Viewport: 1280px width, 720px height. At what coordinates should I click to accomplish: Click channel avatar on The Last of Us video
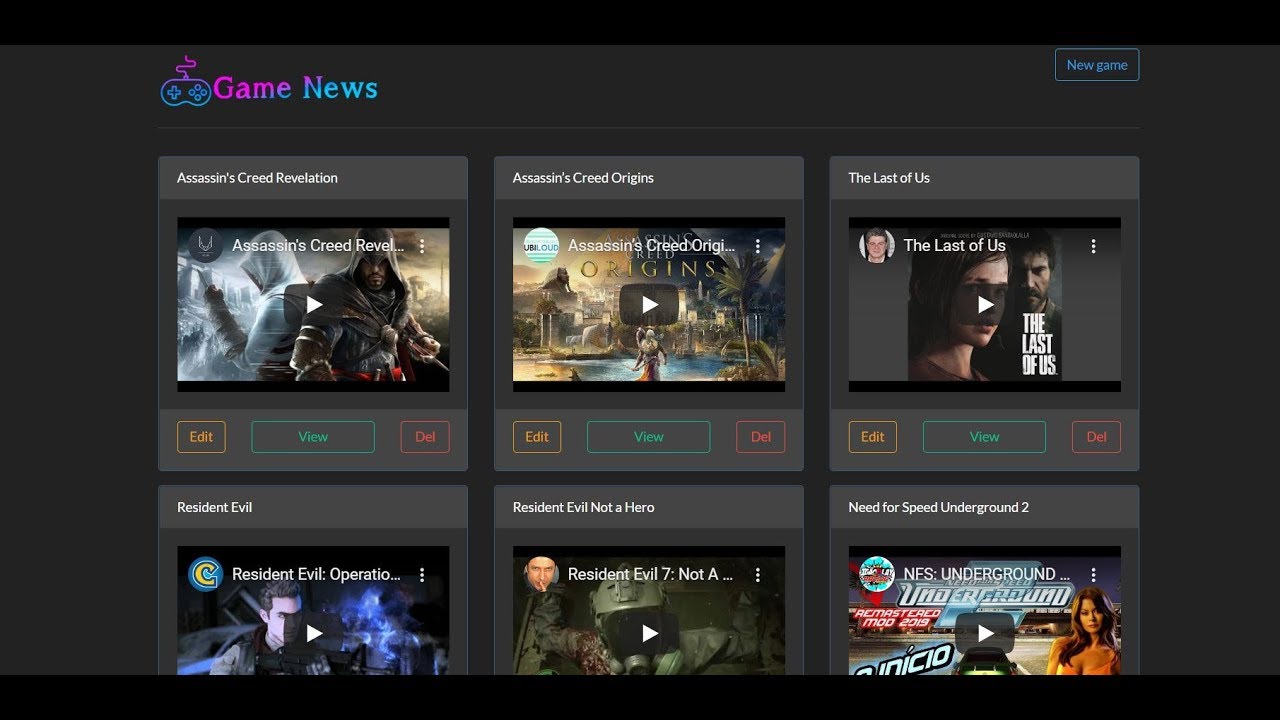click(x=877, y=245)
